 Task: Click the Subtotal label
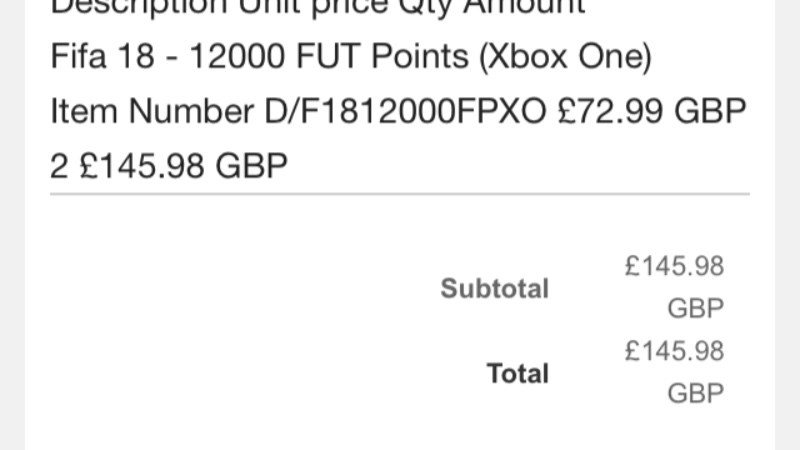tap(495, 288)
